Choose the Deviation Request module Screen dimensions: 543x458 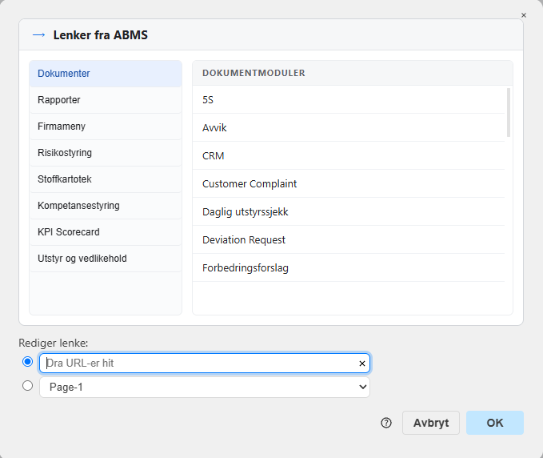pos(349,240)
